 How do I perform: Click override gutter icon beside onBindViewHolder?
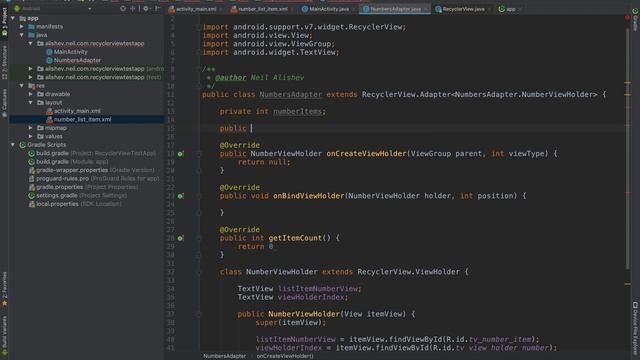coord(180,196)
